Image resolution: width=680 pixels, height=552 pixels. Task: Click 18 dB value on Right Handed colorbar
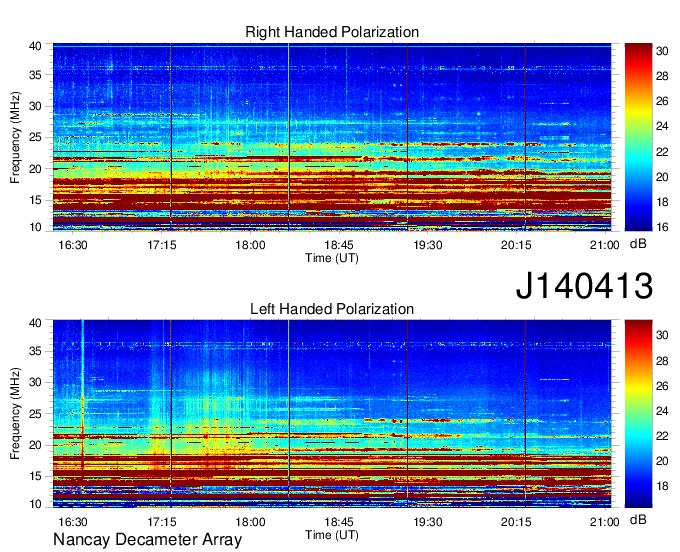coord(662,202)
